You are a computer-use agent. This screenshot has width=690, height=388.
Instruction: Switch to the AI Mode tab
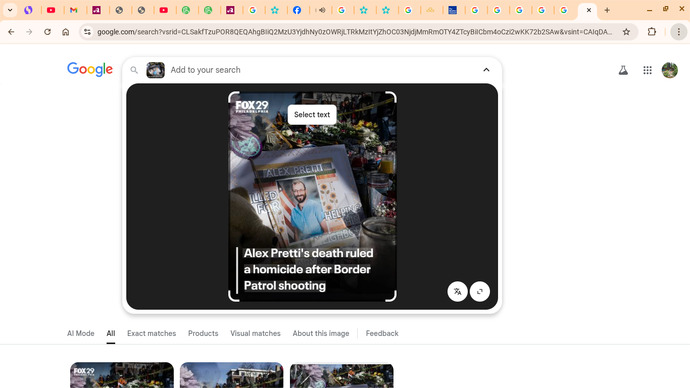point(81,333)
